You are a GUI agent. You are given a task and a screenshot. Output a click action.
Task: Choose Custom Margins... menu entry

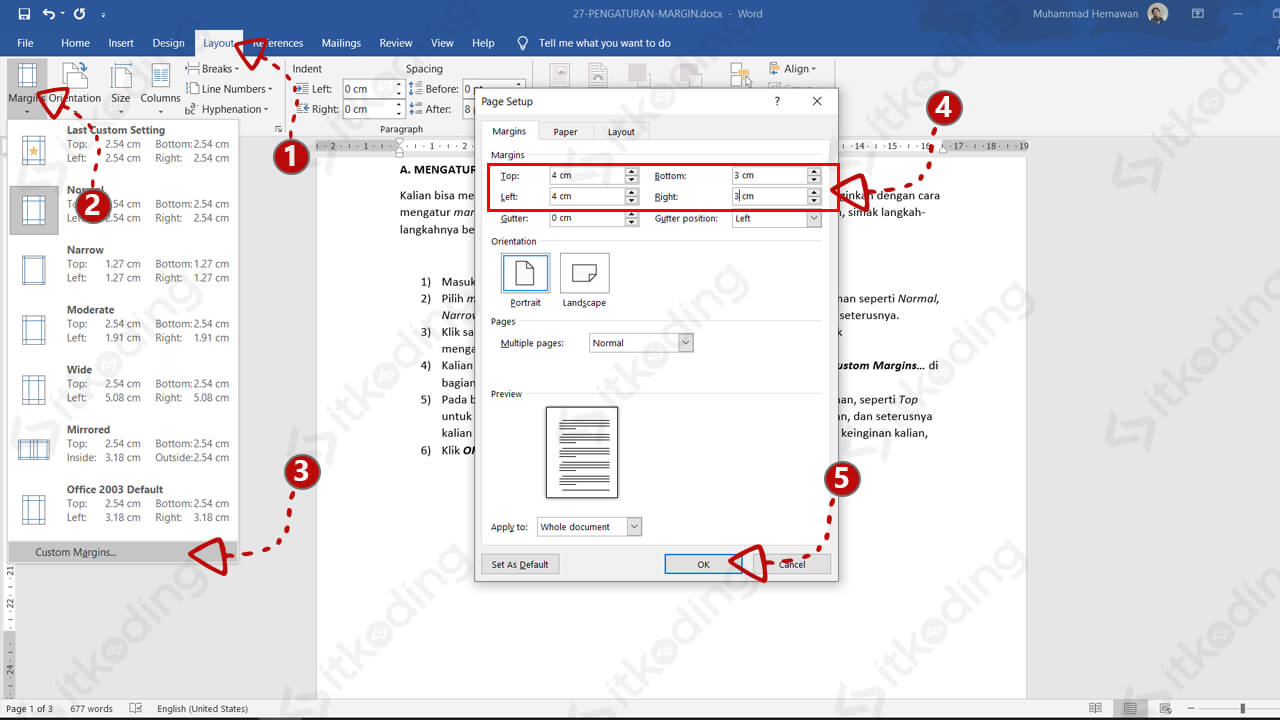click(122, 552)
